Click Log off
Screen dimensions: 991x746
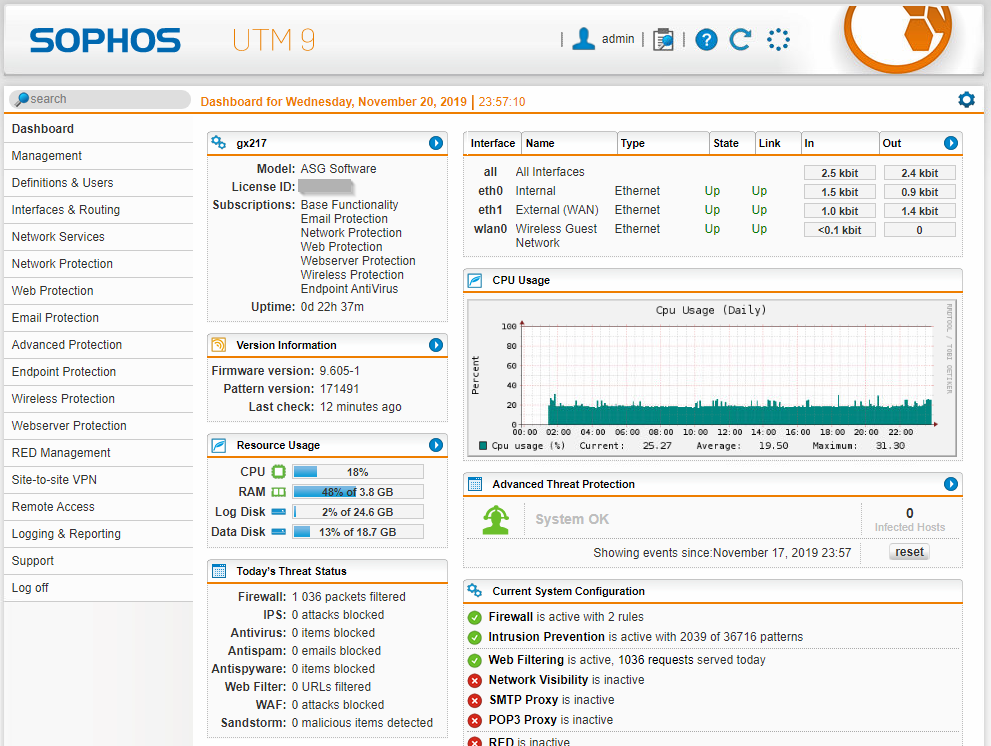pos(98,588)
